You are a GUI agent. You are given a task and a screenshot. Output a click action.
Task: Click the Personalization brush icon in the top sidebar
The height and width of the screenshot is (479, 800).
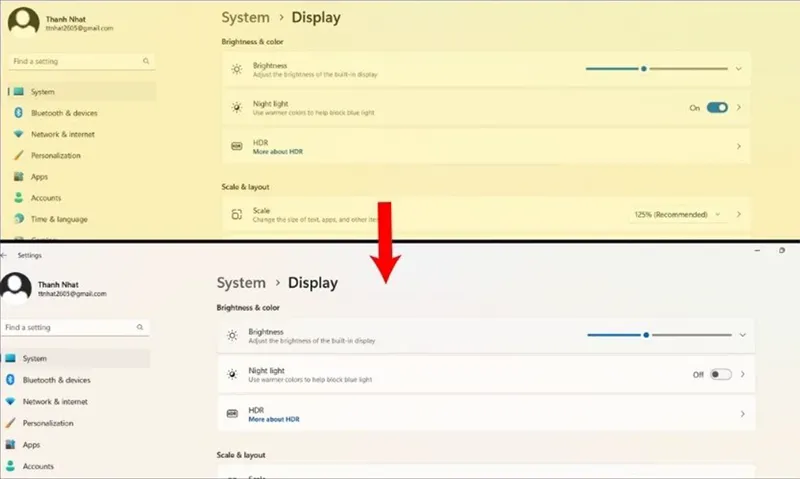coord(18,155)
